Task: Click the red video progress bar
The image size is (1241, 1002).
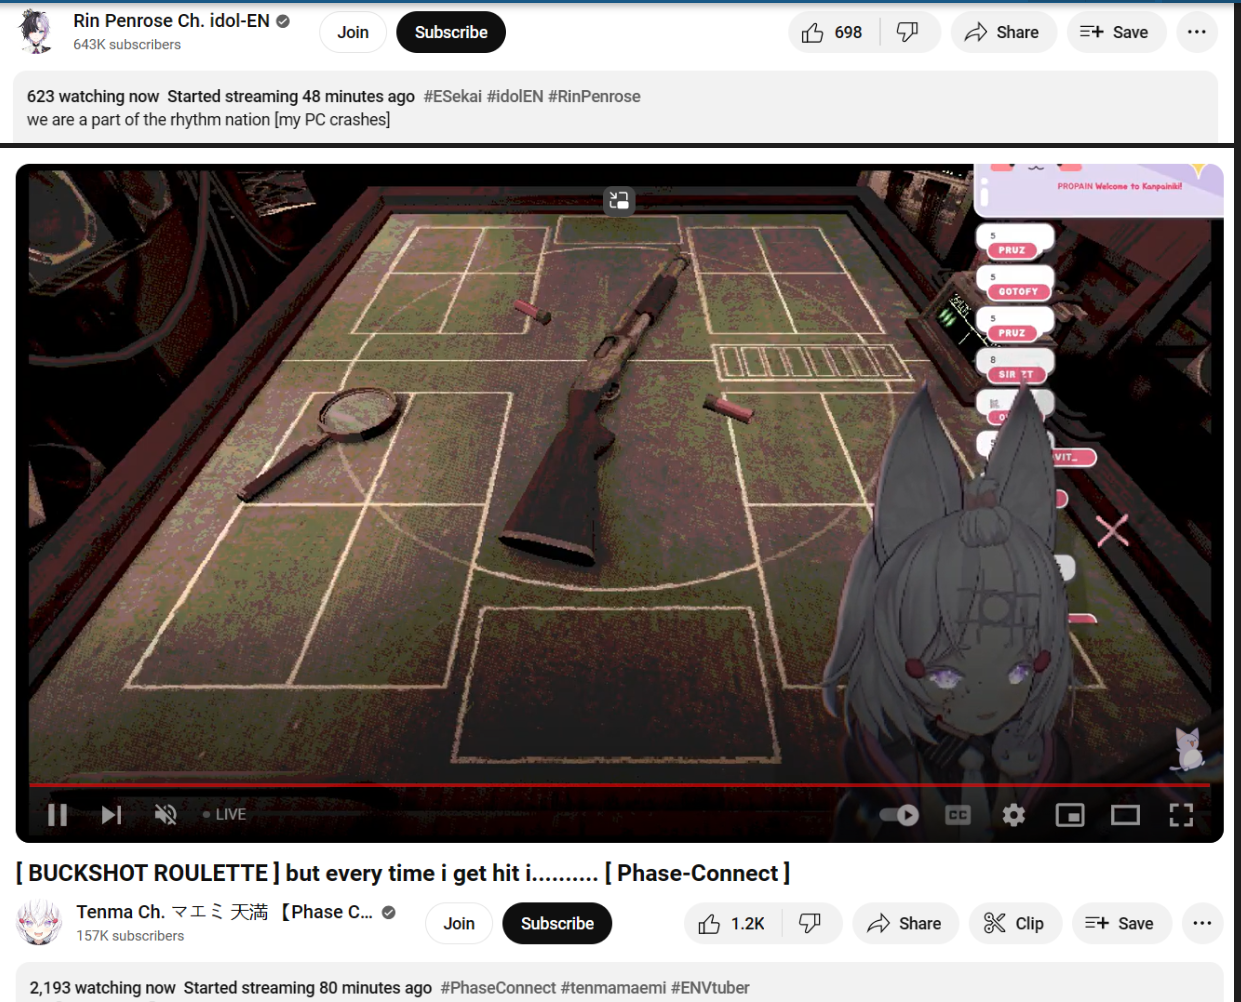Action: (619, 785)
